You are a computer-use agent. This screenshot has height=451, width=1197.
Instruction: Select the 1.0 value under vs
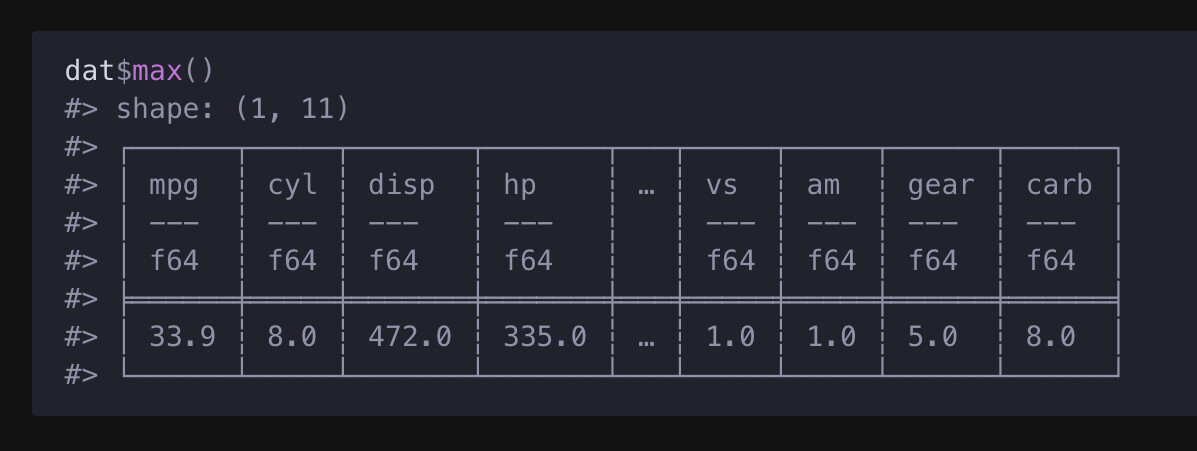pos(731,337)
